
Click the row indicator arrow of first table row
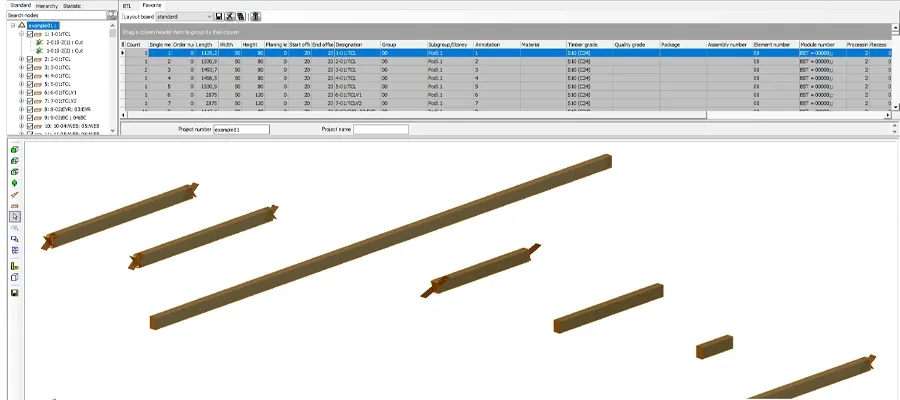[122, 53]
